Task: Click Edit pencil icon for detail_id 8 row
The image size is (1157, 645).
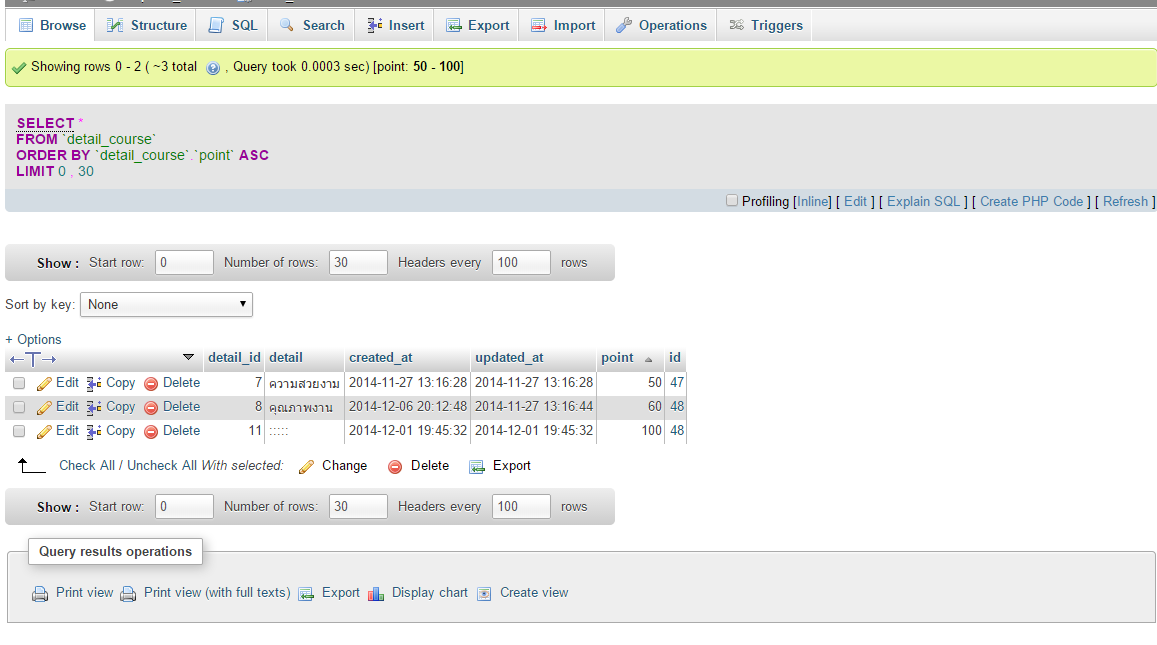Action: pyautogui.click(x=44, y=407)
